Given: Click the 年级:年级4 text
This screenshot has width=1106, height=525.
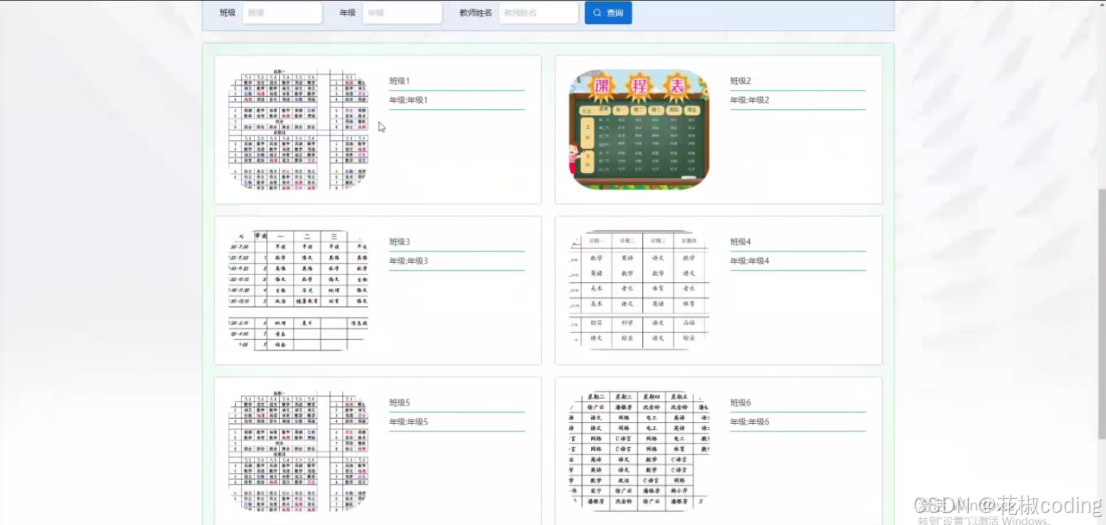Looking at the screenshot, I should [750, 261].
